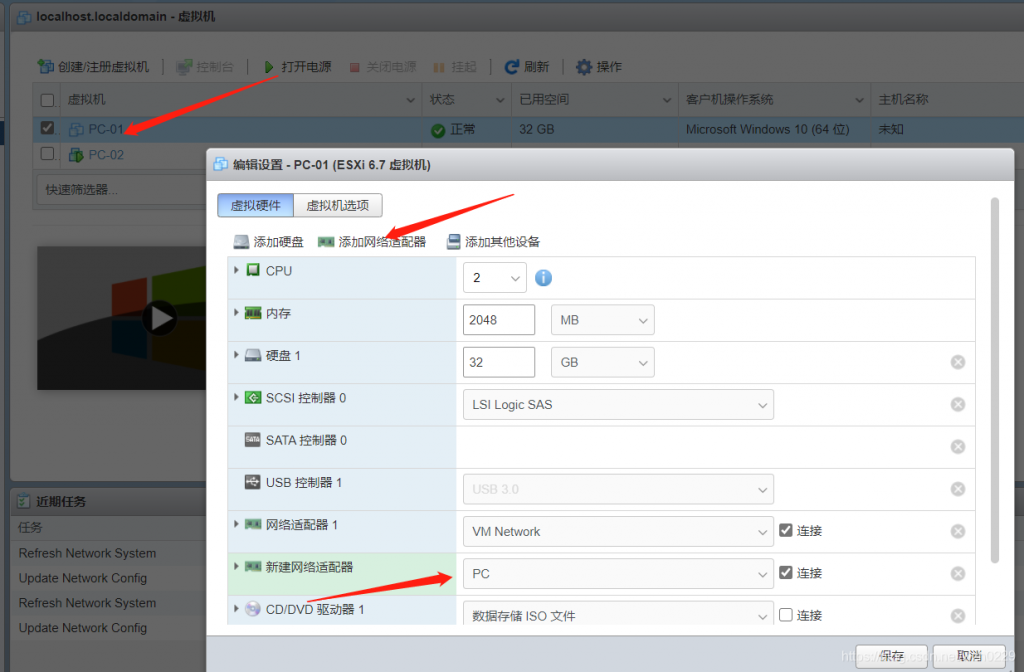Open the PC-01 virtual machine link
1024x672 pixels.
106,129
